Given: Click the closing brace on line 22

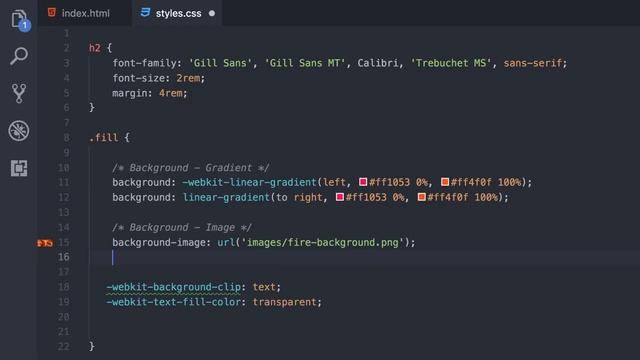Looking at the screenshot, I should [x=92, y=347].
